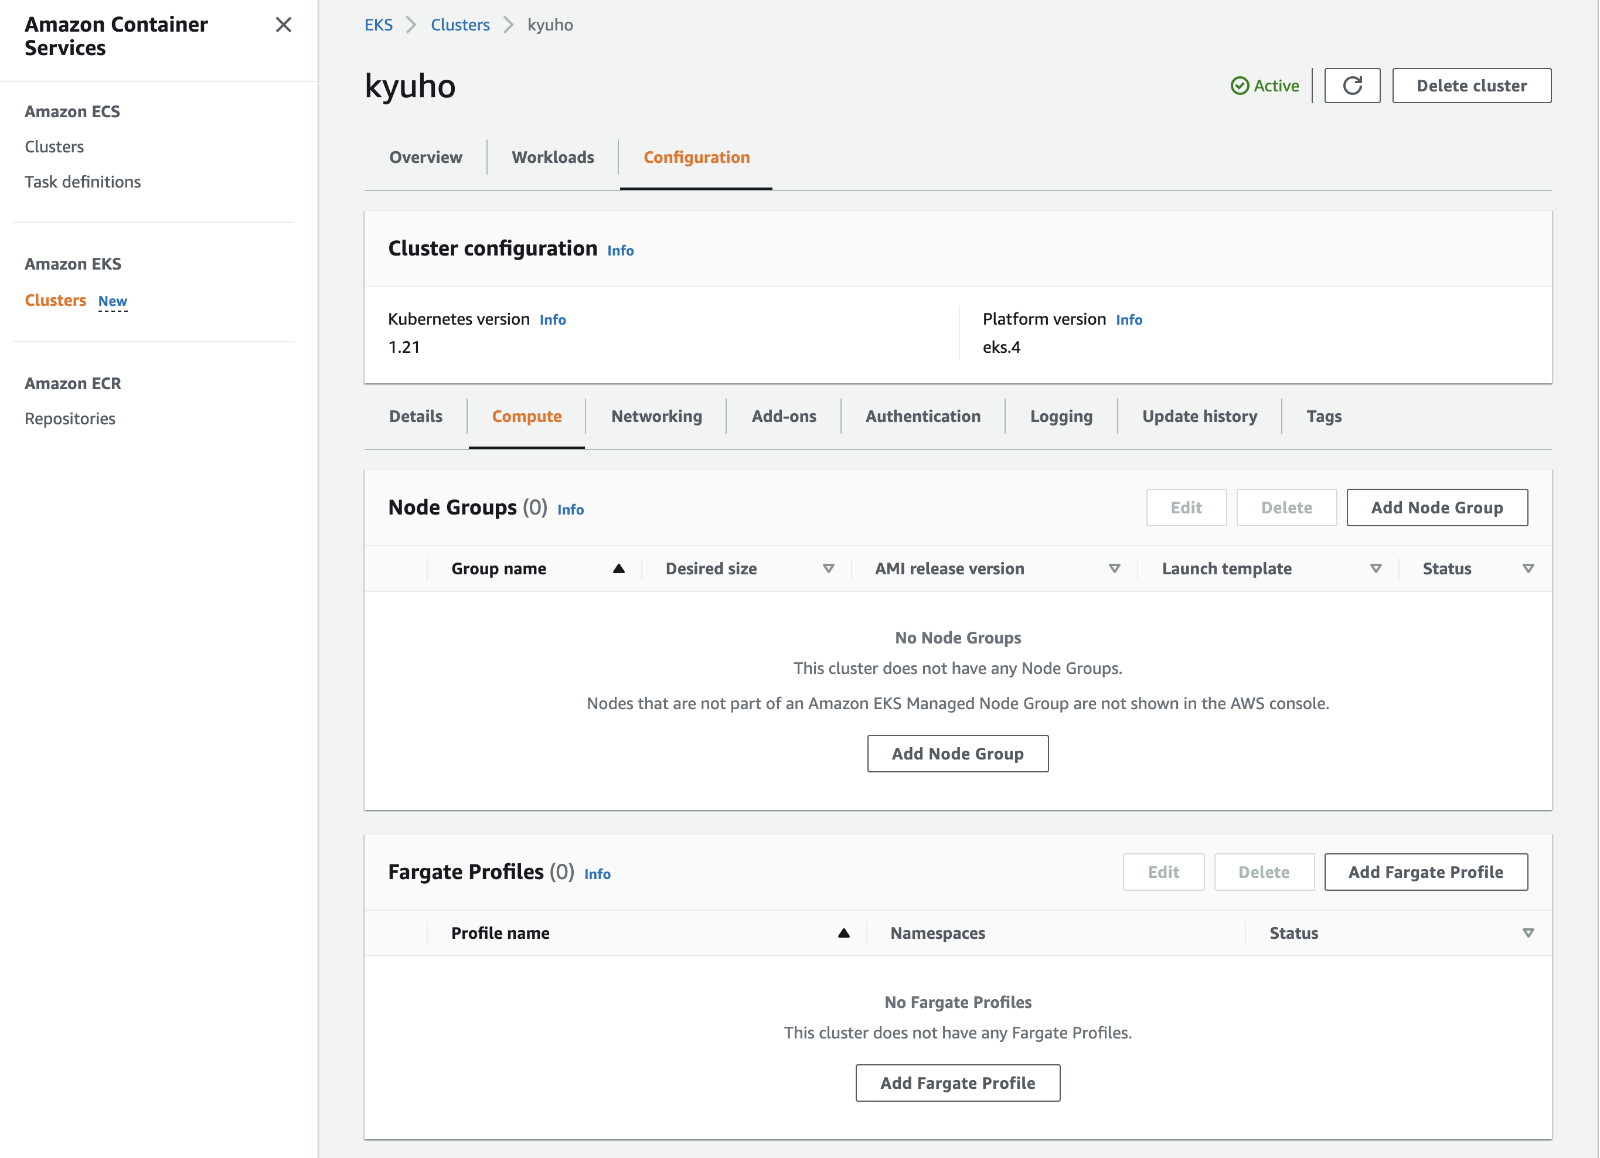1600x1158 pixels.
Task: Close the Amazon Container Services sidebar
Action: (284, 25)
